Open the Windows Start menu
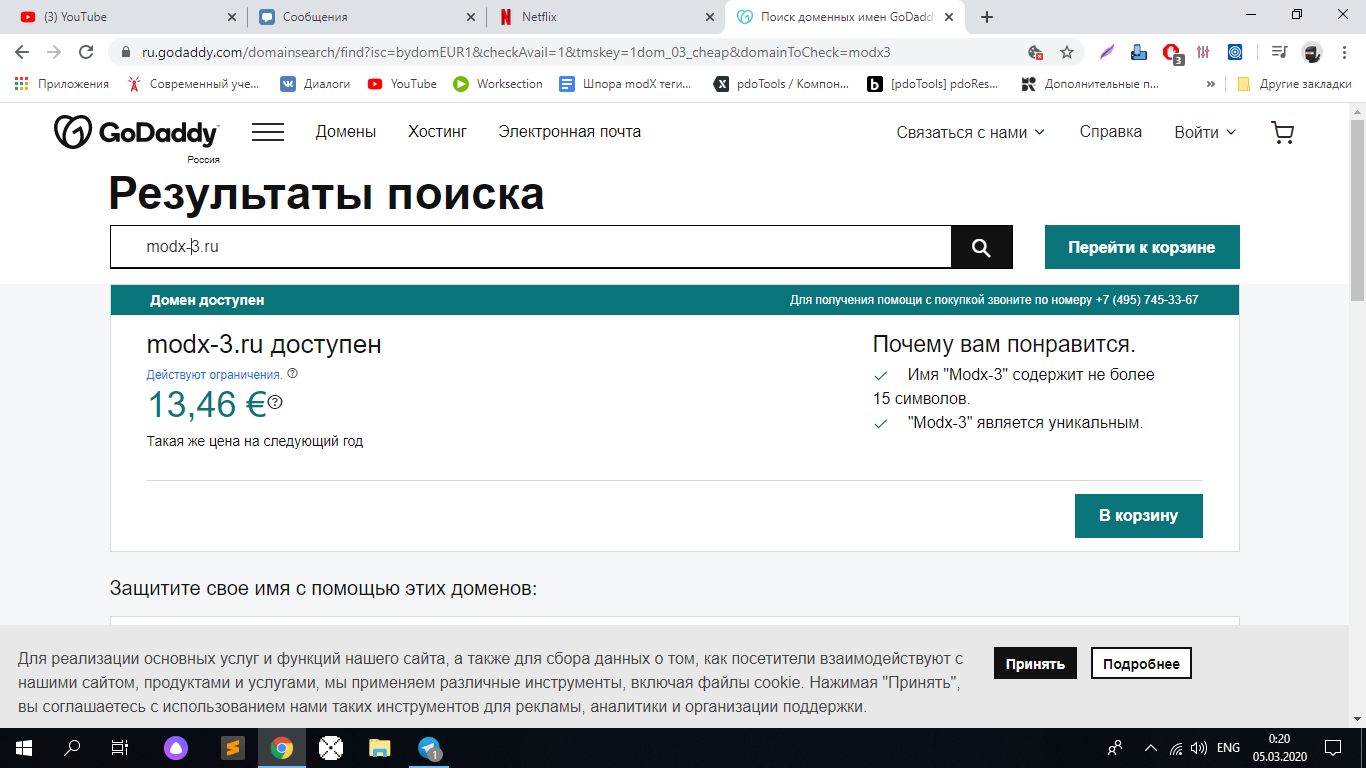Viewport: 1366px width, 768px height. (23, 747)
